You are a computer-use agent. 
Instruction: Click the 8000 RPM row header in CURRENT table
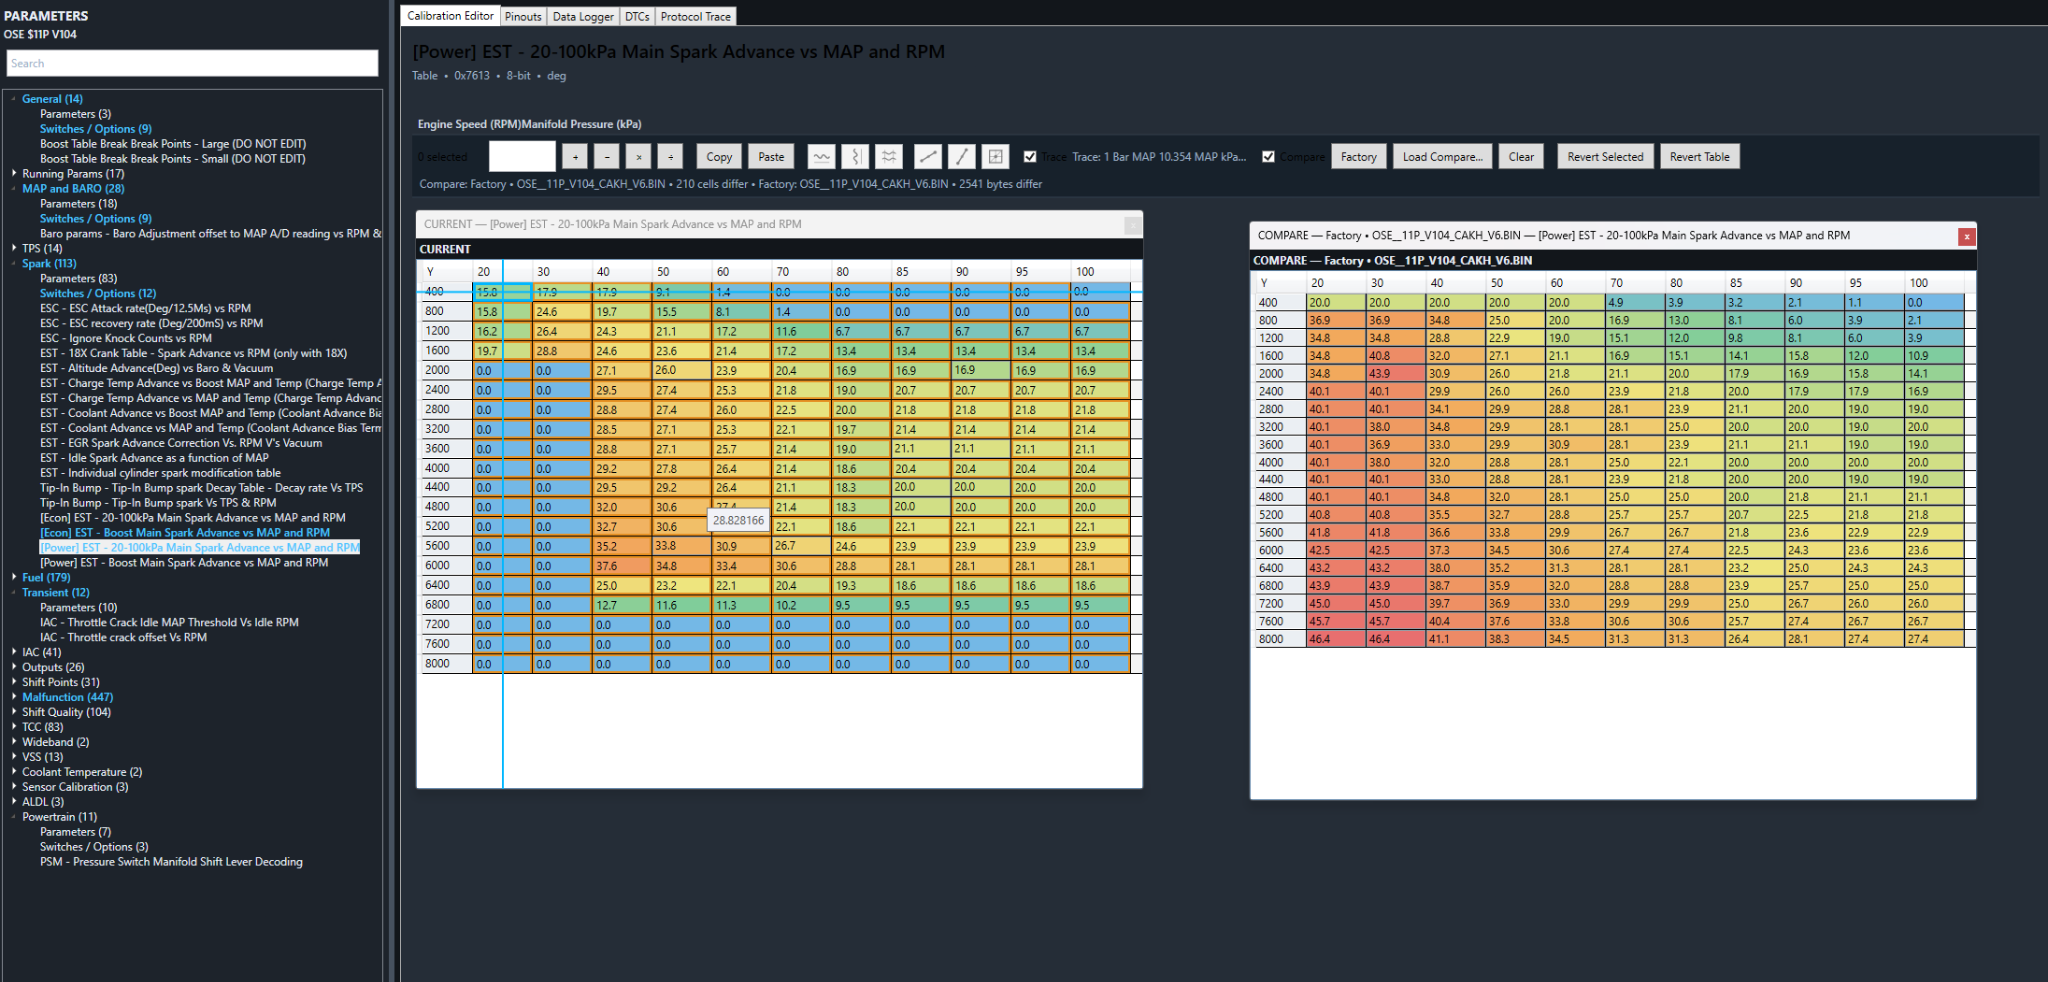[446, 664]
